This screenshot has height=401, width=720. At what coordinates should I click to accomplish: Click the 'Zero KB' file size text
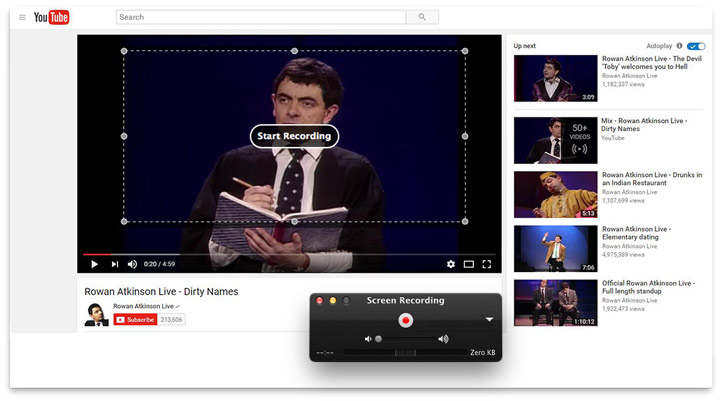click(x=483, y=353)
